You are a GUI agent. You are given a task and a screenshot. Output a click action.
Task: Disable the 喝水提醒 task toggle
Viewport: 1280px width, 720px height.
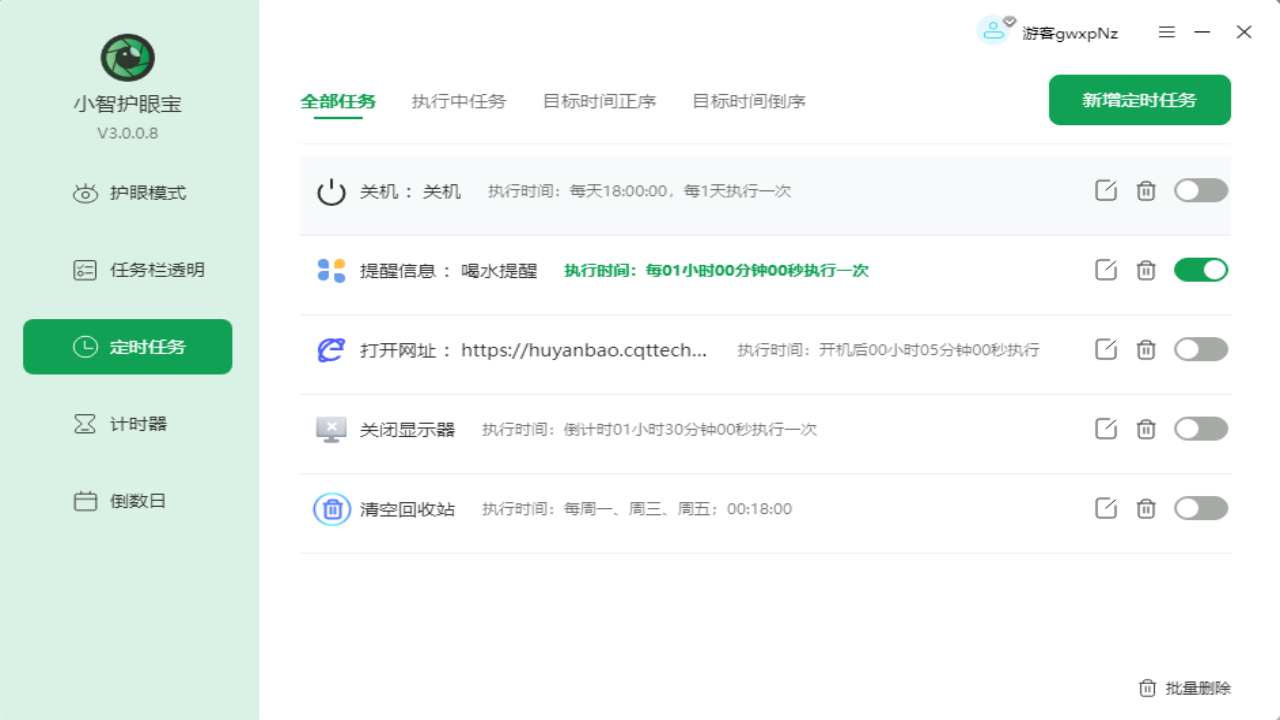pos(1200,269)
